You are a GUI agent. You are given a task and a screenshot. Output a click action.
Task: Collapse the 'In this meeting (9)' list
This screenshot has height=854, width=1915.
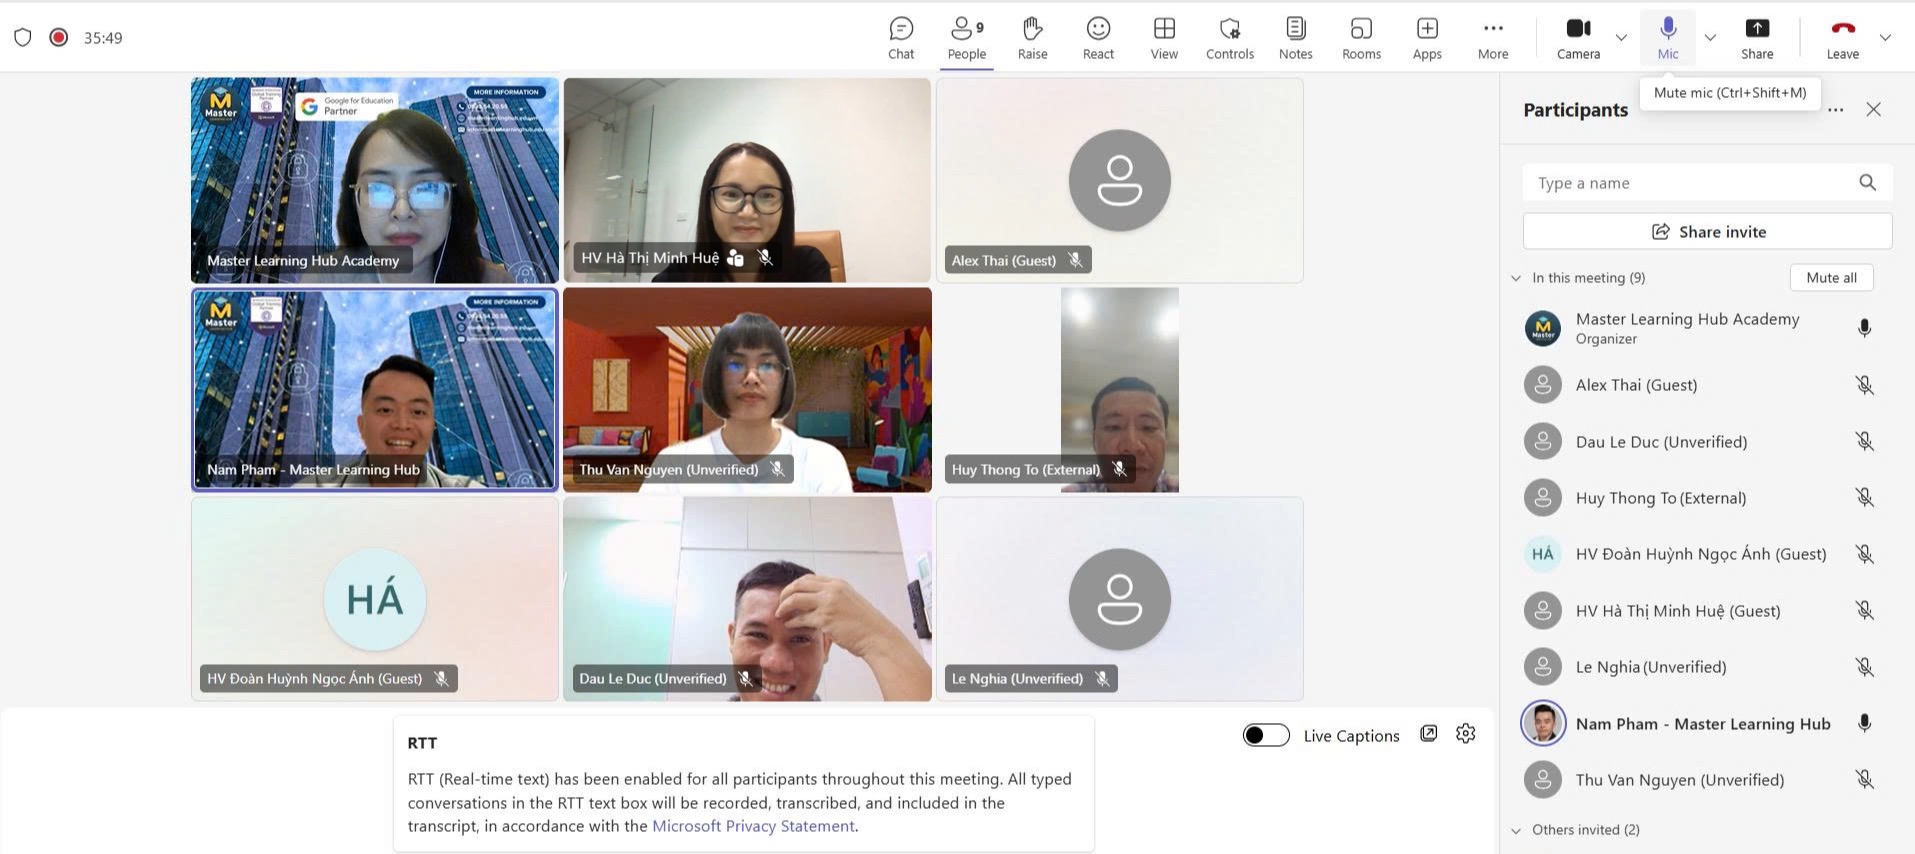(1516, 278)
